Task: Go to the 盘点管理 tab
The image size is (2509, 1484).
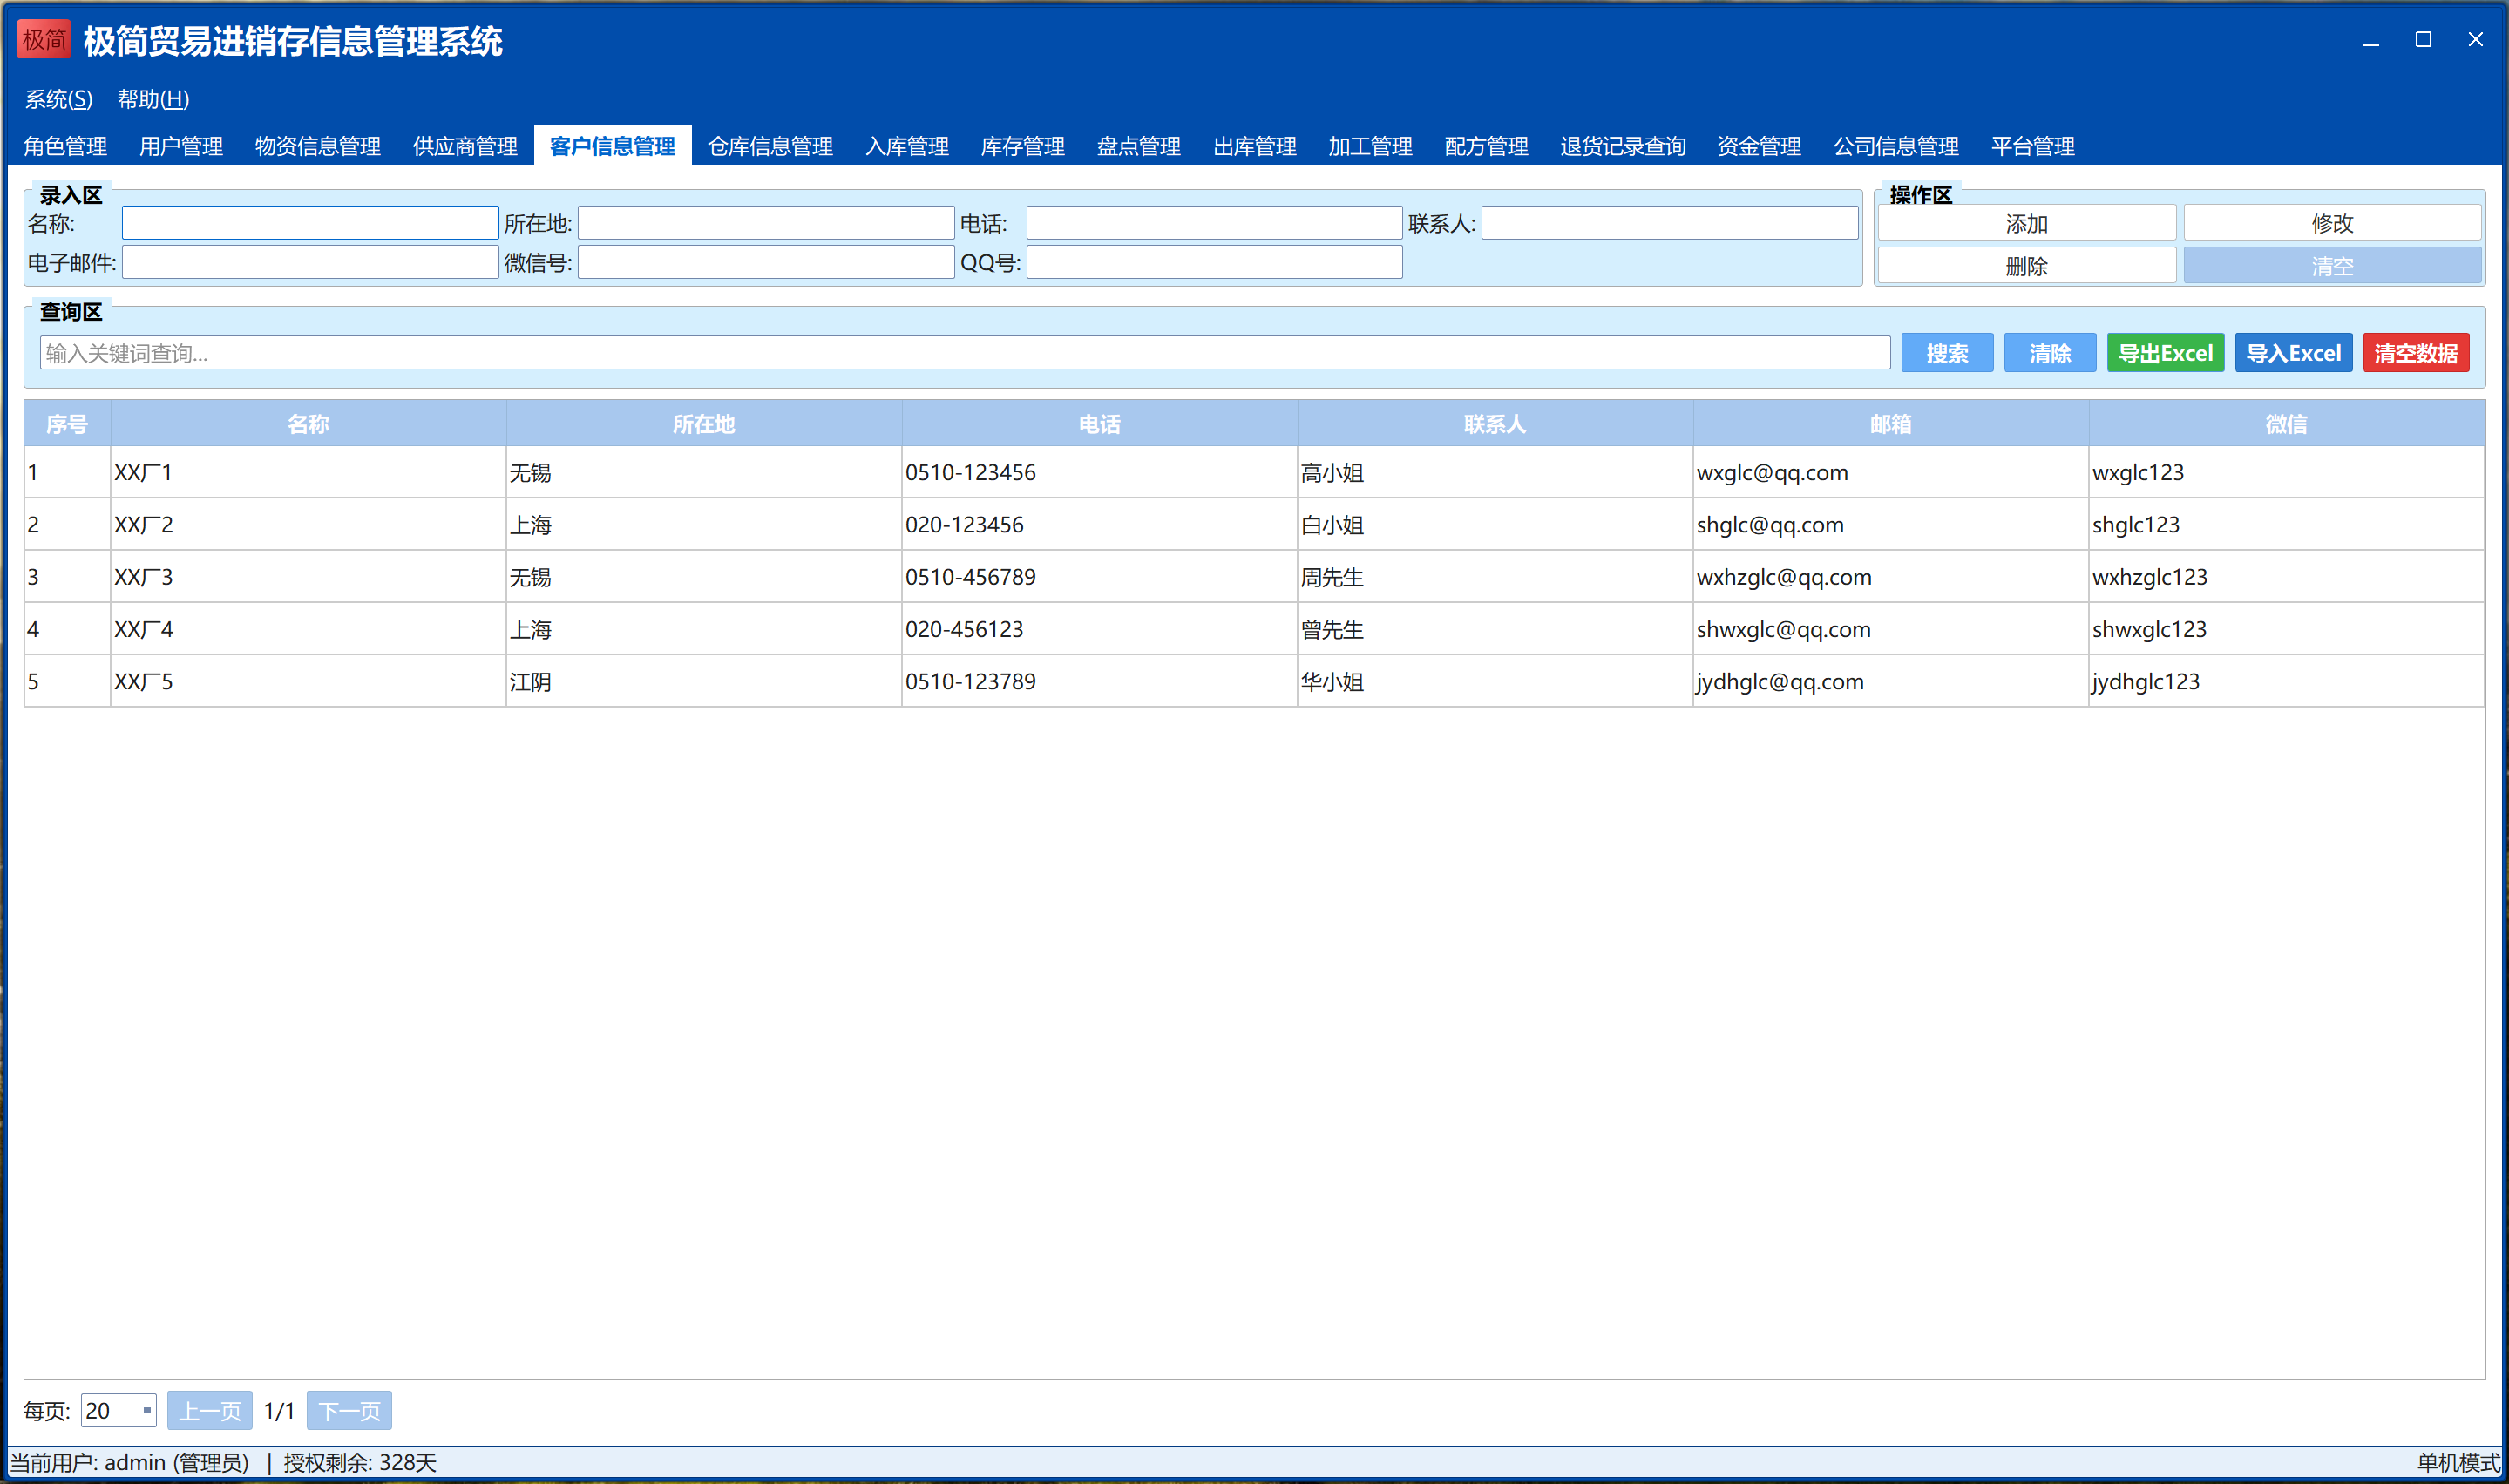Action: [1138, 146]
